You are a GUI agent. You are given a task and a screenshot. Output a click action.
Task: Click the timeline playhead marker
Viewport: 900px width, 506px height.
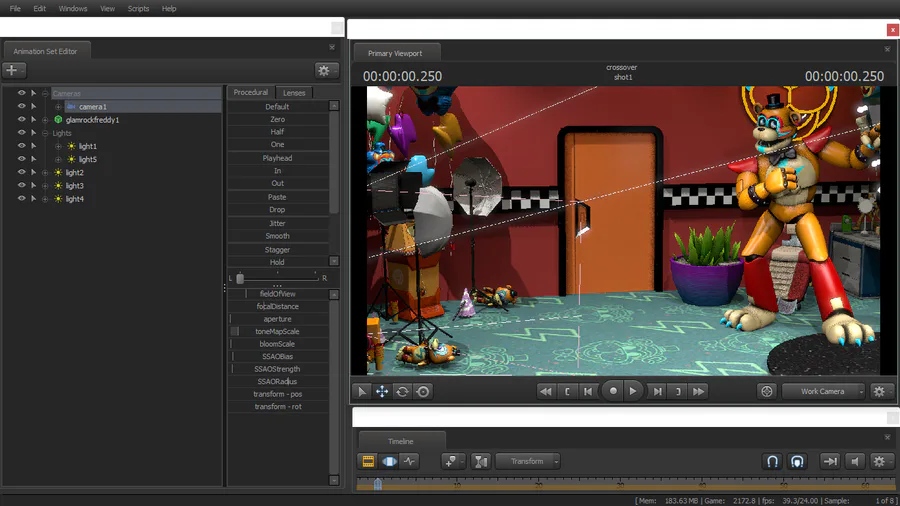378,484
